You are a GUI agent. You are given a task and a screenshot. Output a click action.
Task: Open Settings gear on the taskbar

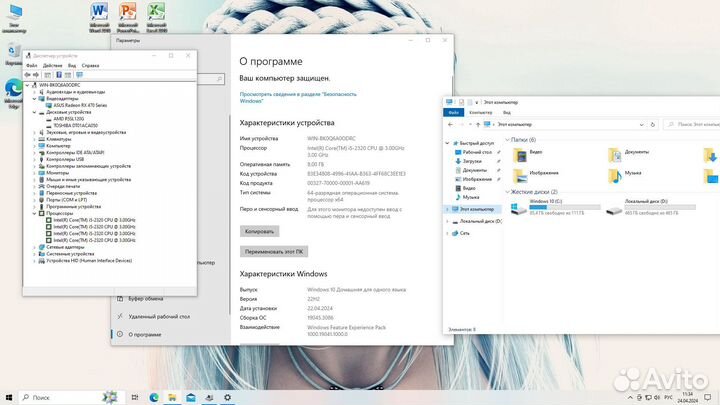pyautogui.click(x=228, y=398)
